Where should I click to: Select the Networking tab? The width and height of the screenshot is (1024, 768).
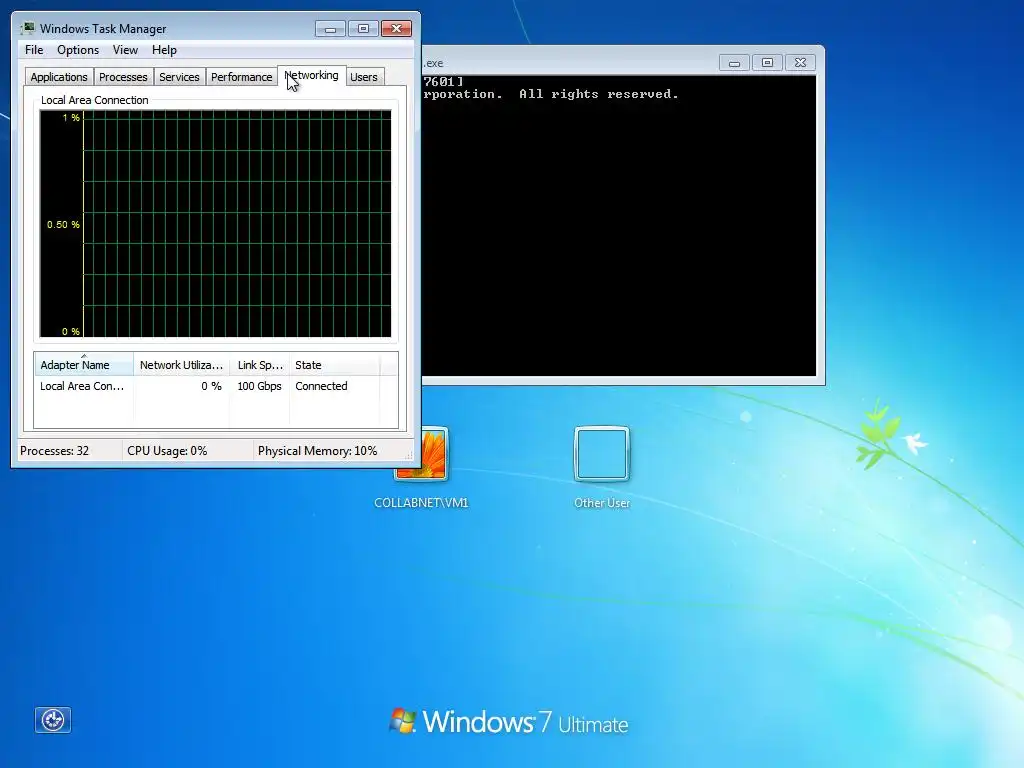click(312, 75)
